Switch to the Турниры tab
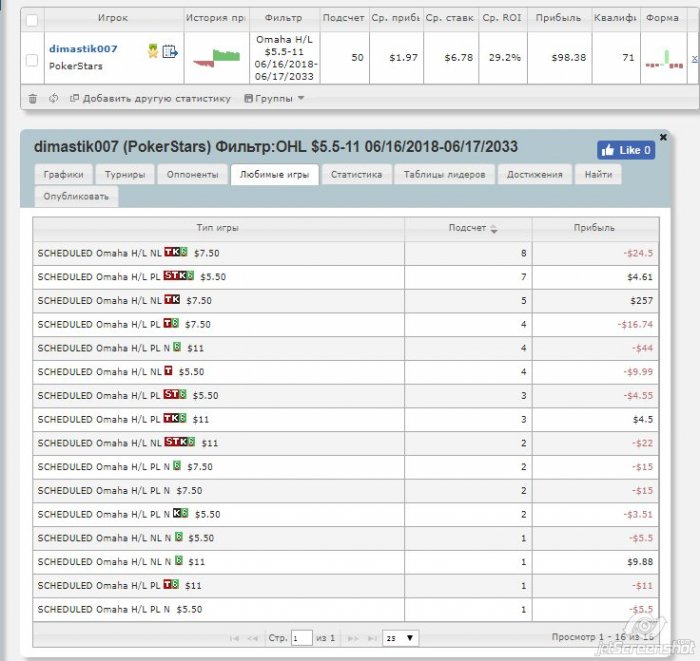This screenshot has height=661, width=700. click(x=125, y=175)
